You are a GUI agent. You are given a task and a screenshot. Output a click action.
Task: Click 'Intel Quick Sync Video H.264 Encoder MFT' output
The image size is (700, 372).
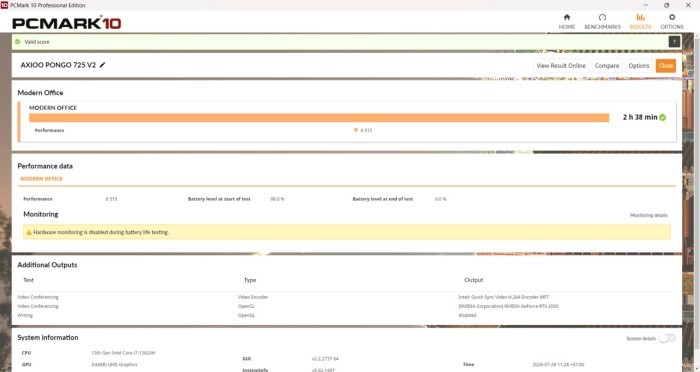pyautogui.click(x=504, y=297)
